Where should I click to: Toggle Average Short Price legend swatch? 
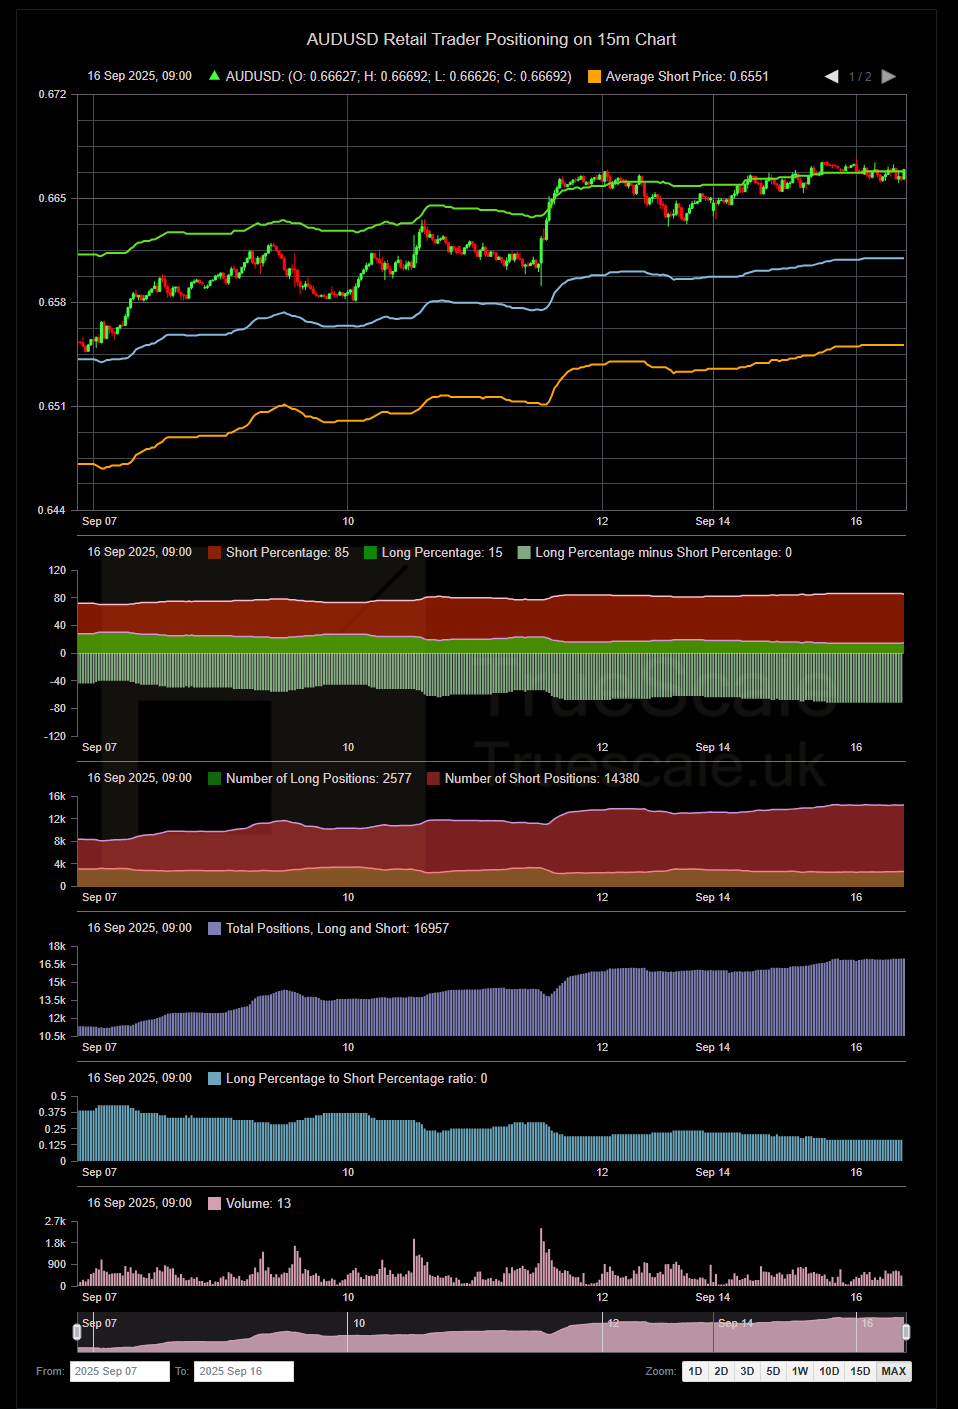click(x=594, y=77)
